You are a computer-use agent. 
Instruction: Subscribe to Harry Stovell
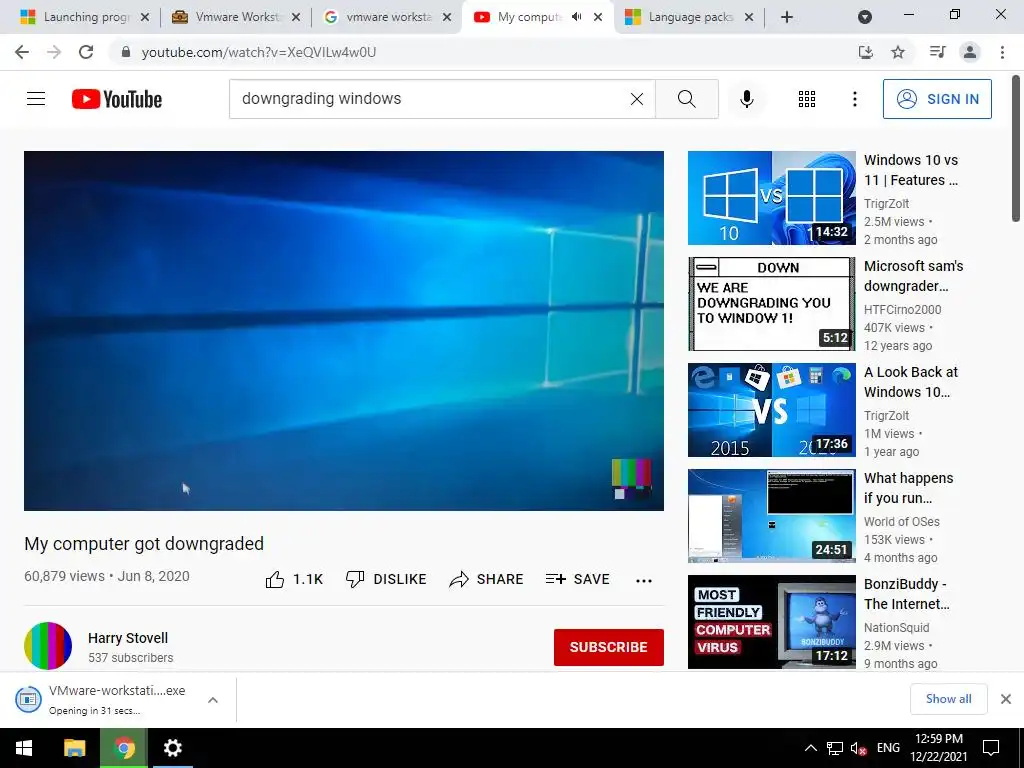pyautogui.click(x=609, y=647)
